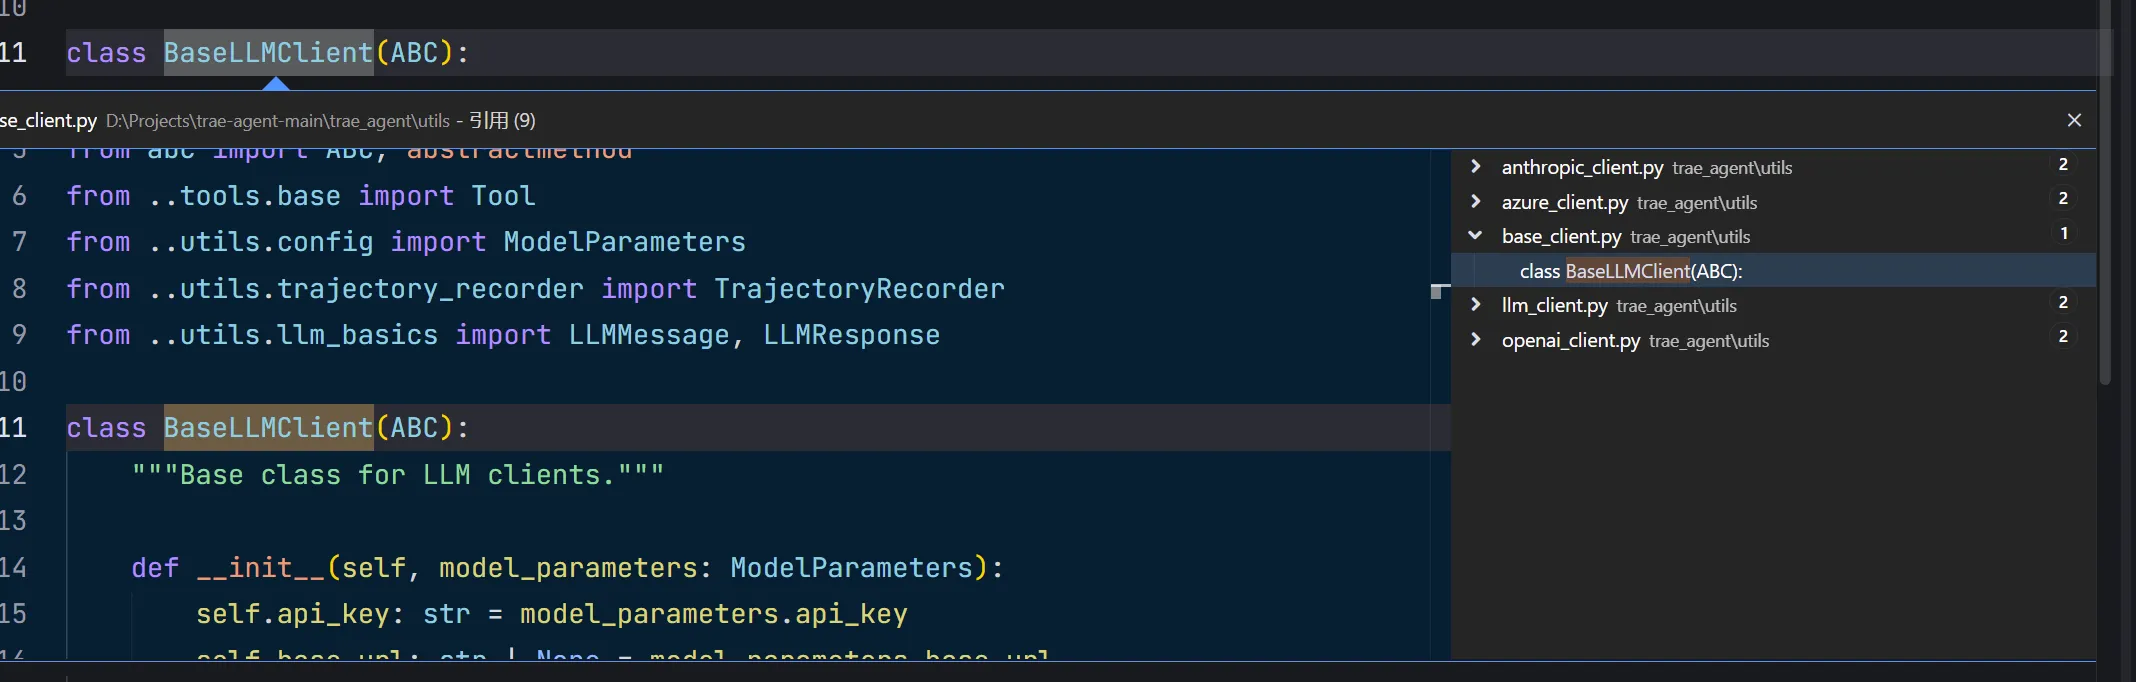2136x682 pixels.
Task: Click TrajectoryRecorder in the line 8 import
Action: (x=859, y=289)
